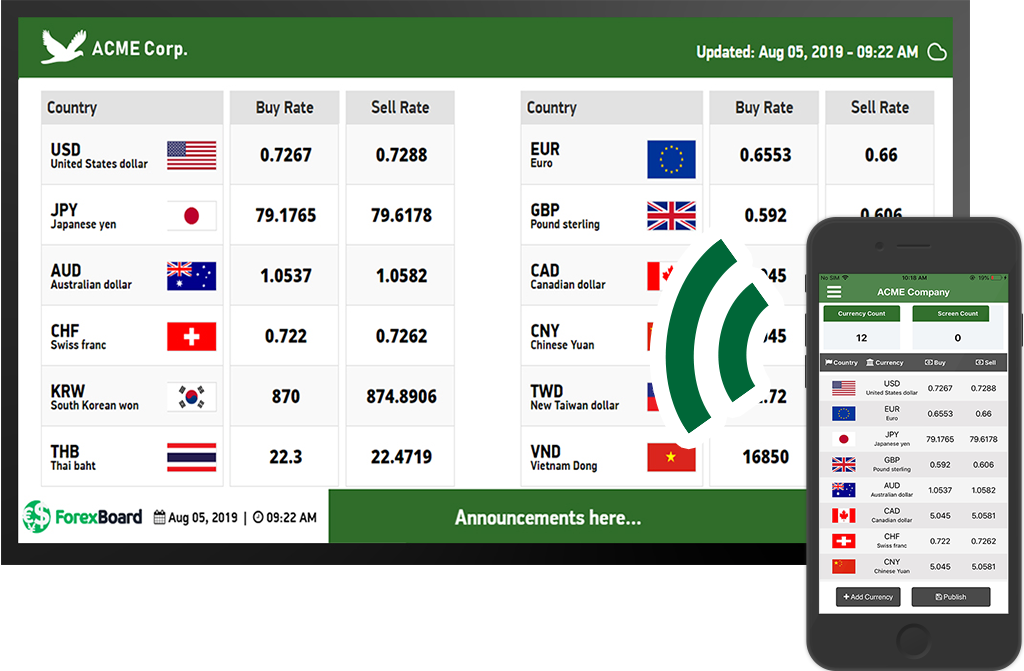Click the Buy column header in the phone
The height and width of the screenshot is (671, 1024).
pos(936,362)
